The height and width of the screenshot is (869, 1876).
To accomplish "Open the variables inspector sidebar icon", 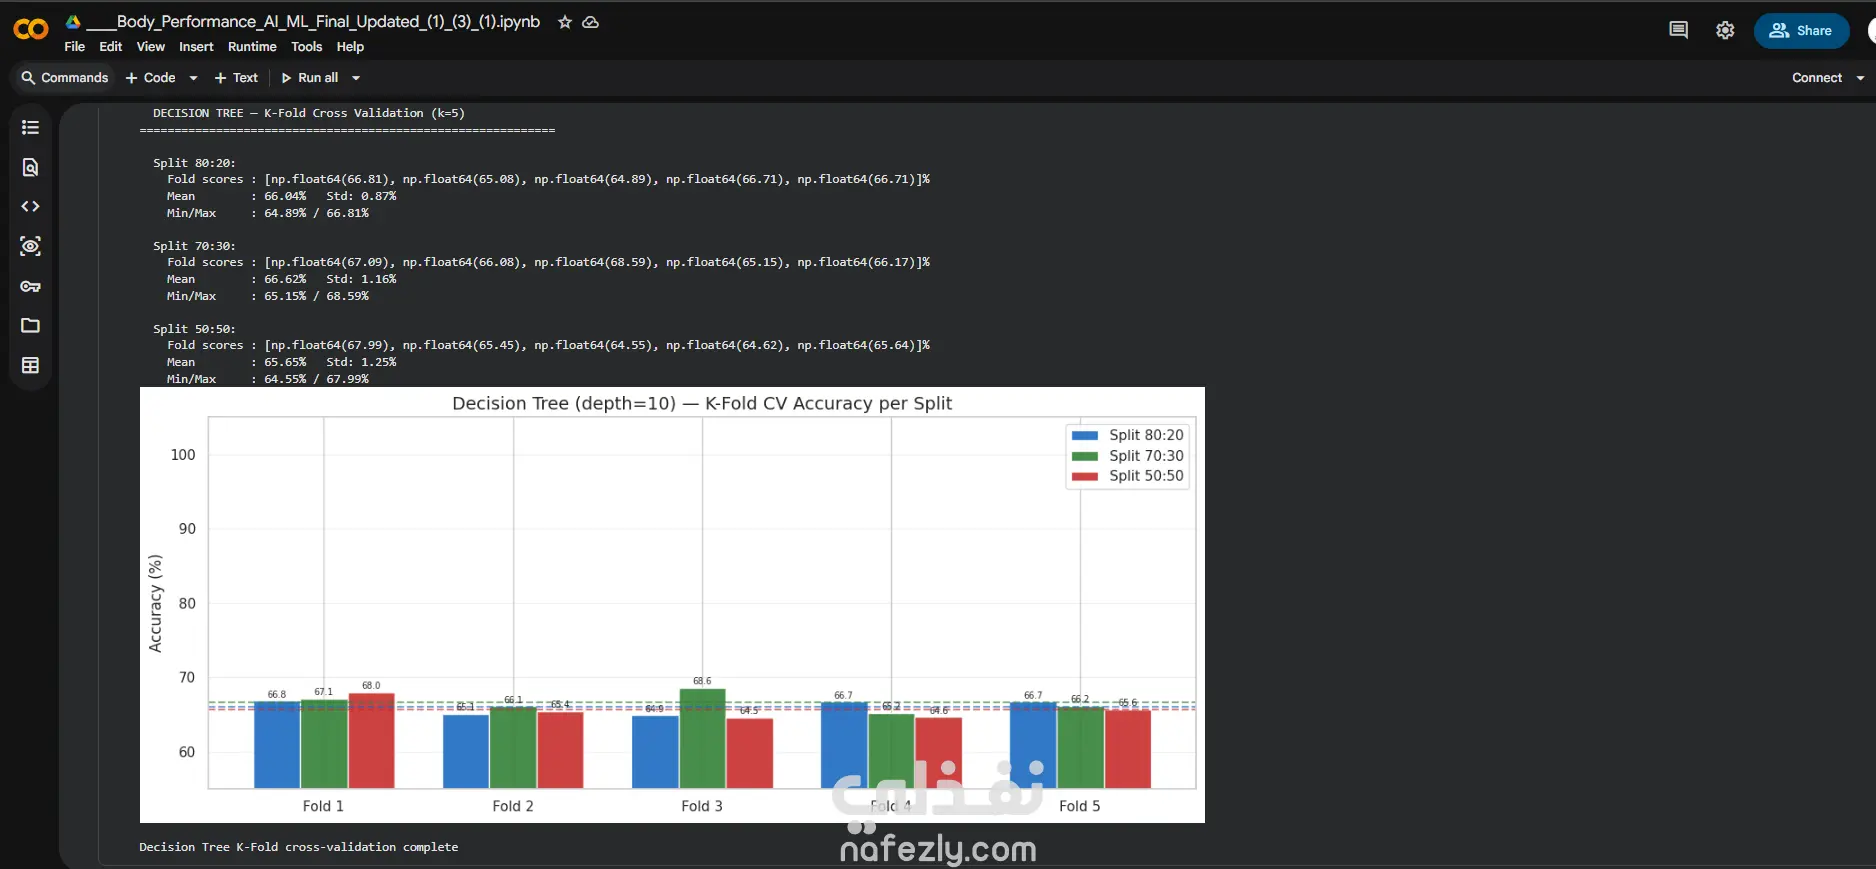I will 30,246.
